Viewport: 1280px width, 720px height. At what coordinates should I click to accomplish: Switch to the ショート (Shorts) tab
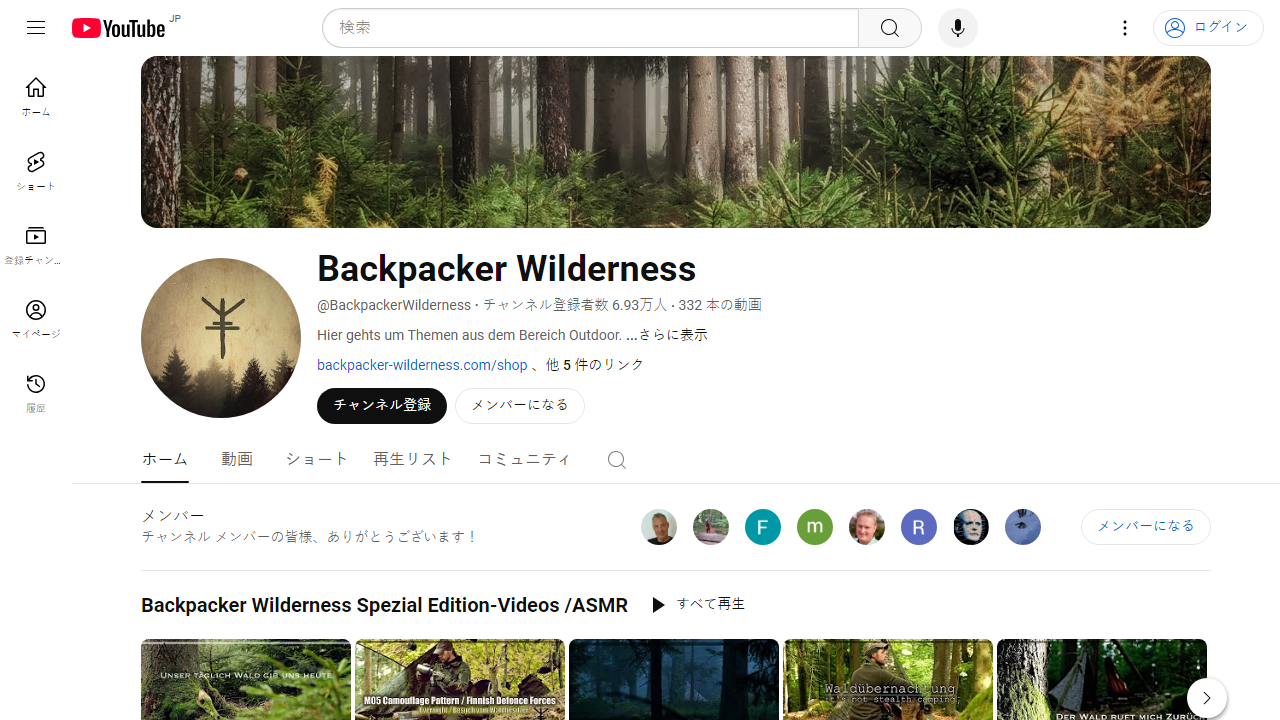[x=317, y=459]
